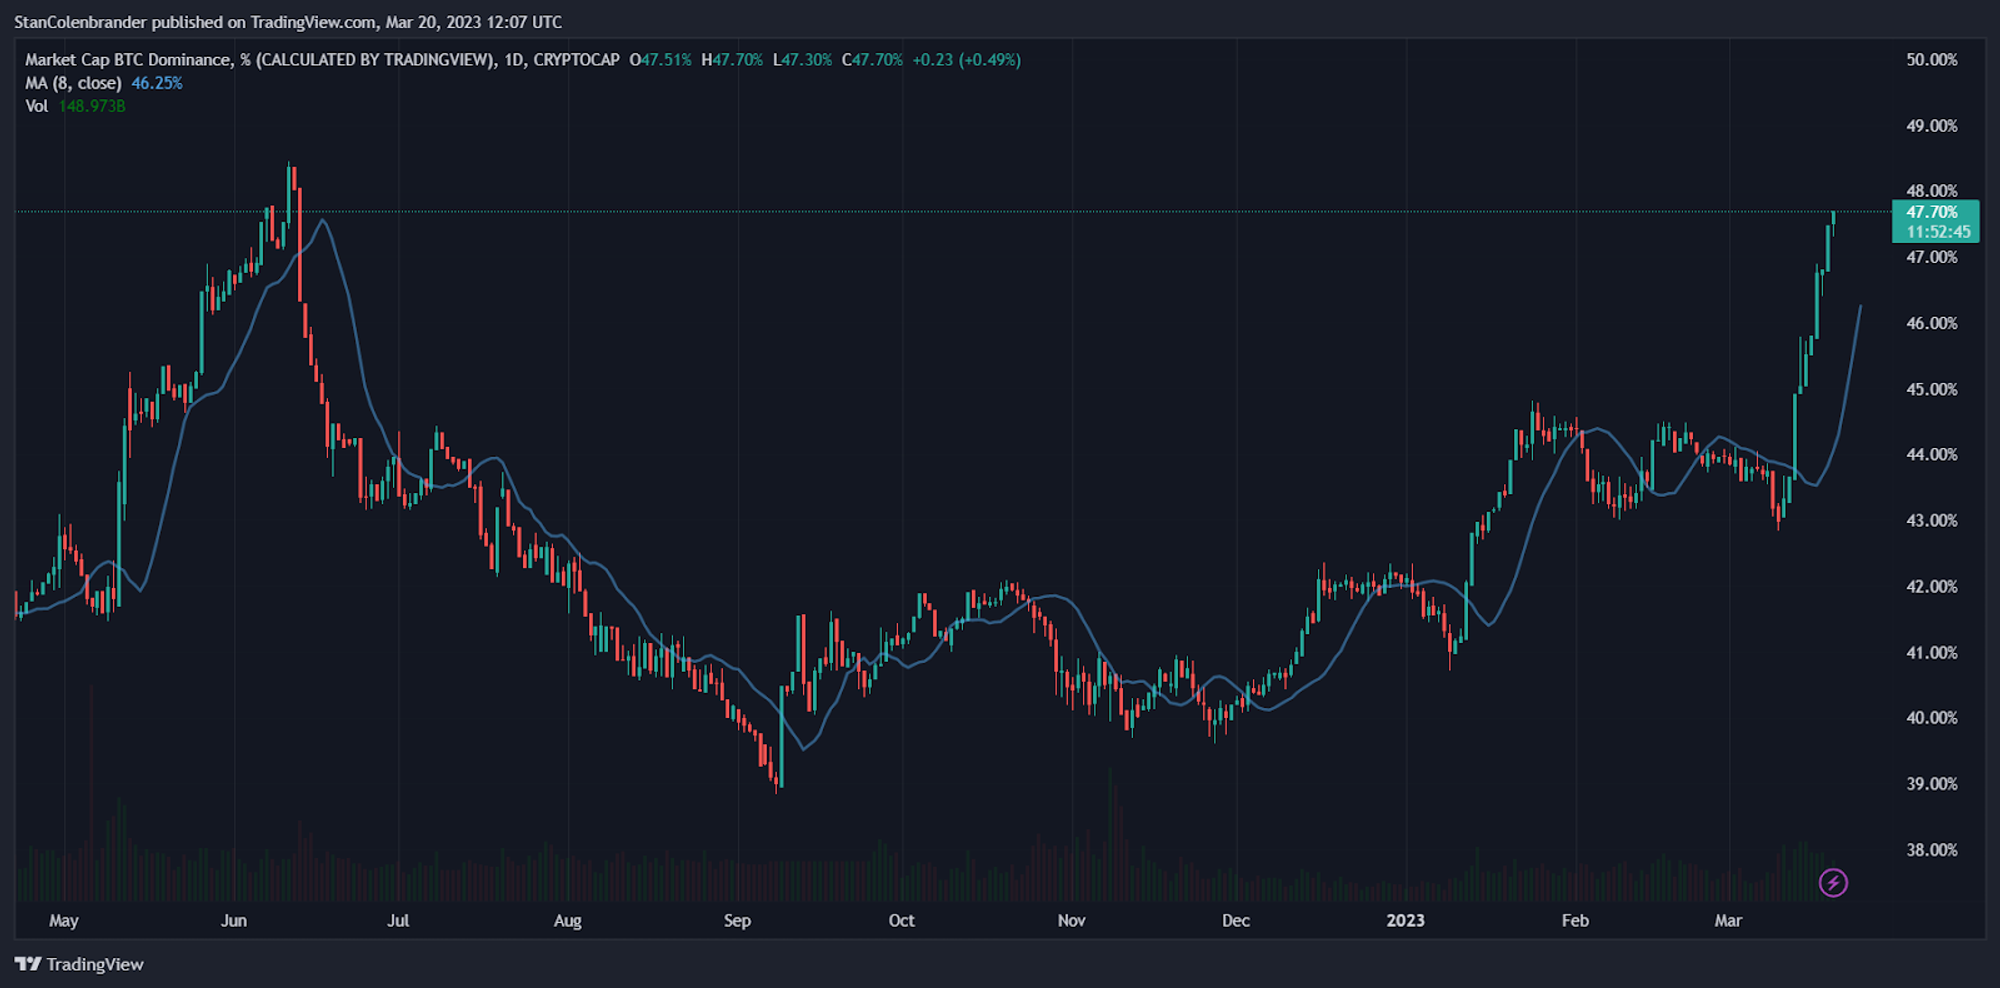2000x988 pixels.
Task: Select the Market Cap BTC Dominance legend title
Action: (x=259, y=60)
